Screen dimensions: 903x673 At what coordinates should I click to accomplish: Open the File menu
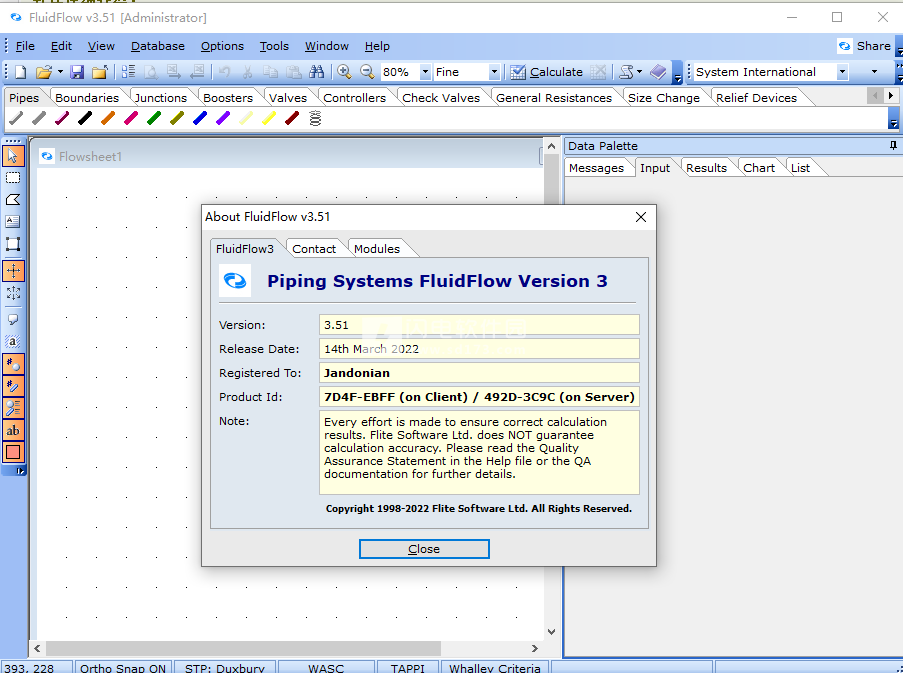click(x=25, y=46)
